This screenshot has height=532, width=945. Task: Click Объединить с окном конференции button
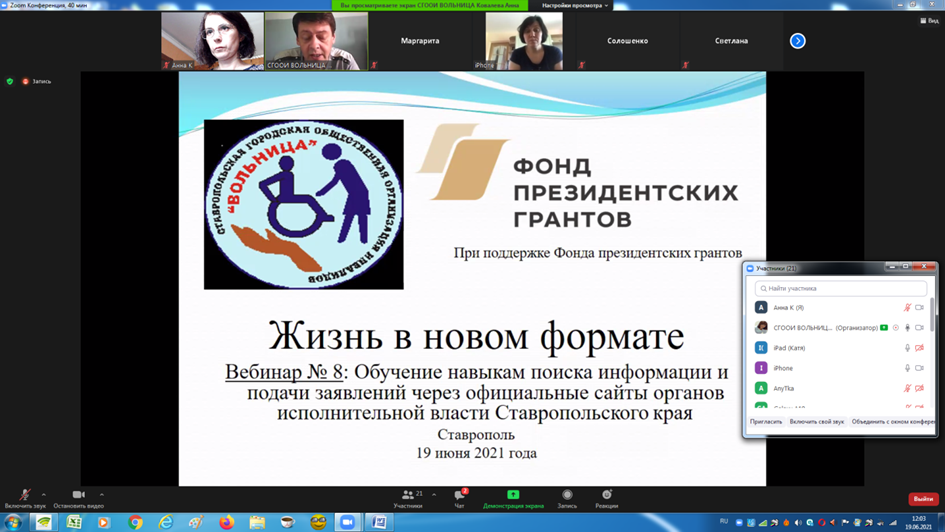893,422
